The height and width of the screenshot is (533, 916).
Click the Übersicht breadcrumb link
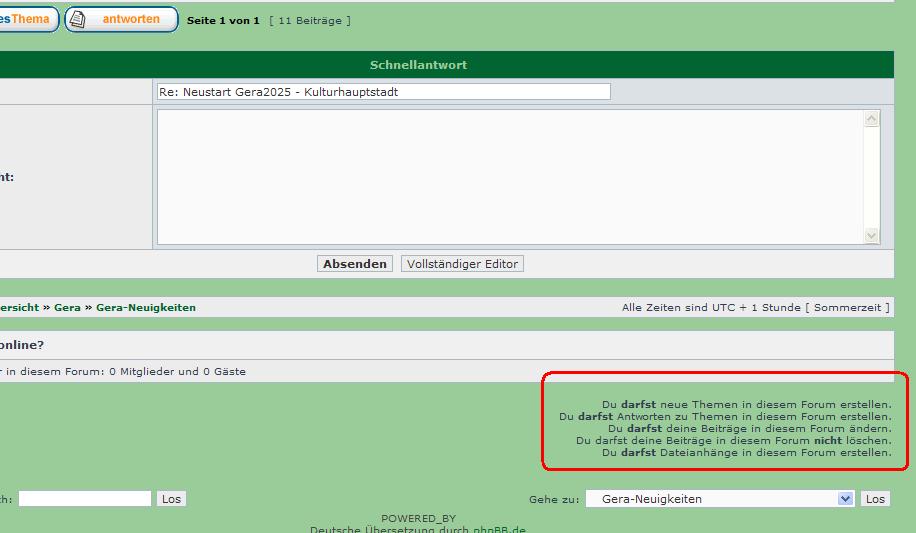(18, 308)
